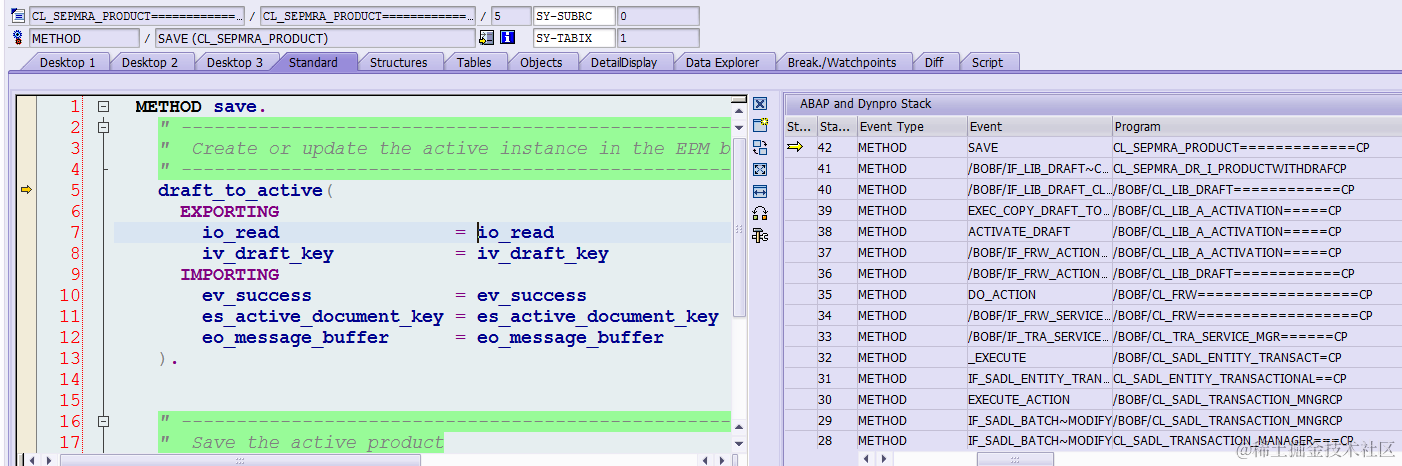Switch to the Diff tab
This screenshot has height=466, width=1402.
pyautogui.click(x=934, y=62)
